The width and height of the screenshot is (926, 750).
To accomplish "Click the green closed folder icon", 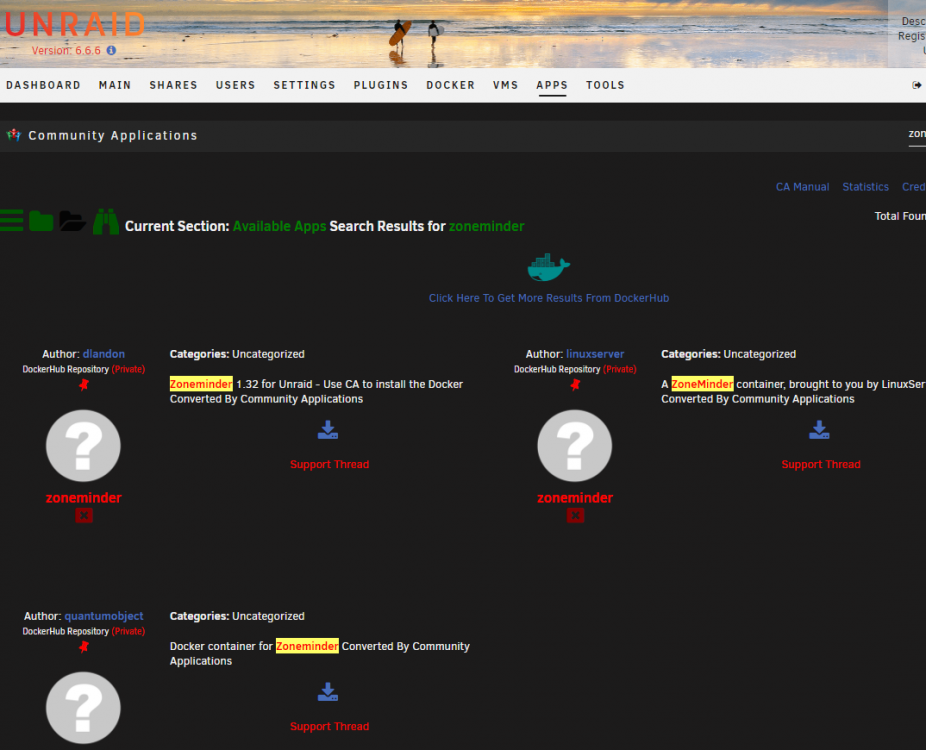I will (41, 220).
